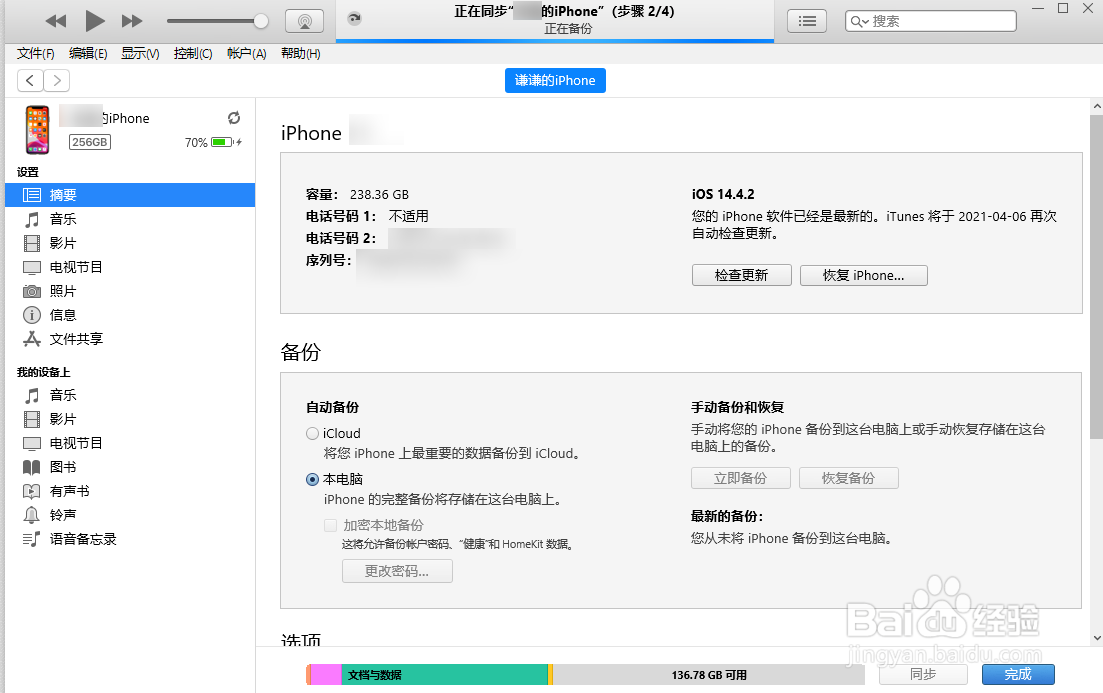Select 影片 under 设置
Screen dimensions: 1103x693
130,243
